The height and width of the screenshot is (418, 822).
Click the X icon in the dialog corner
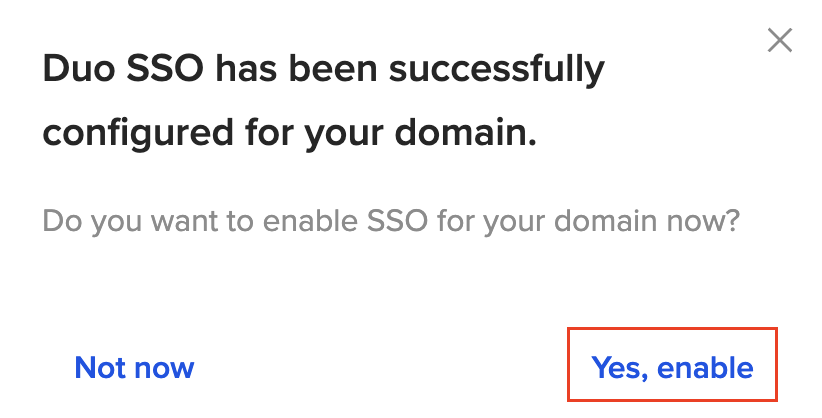779,40
